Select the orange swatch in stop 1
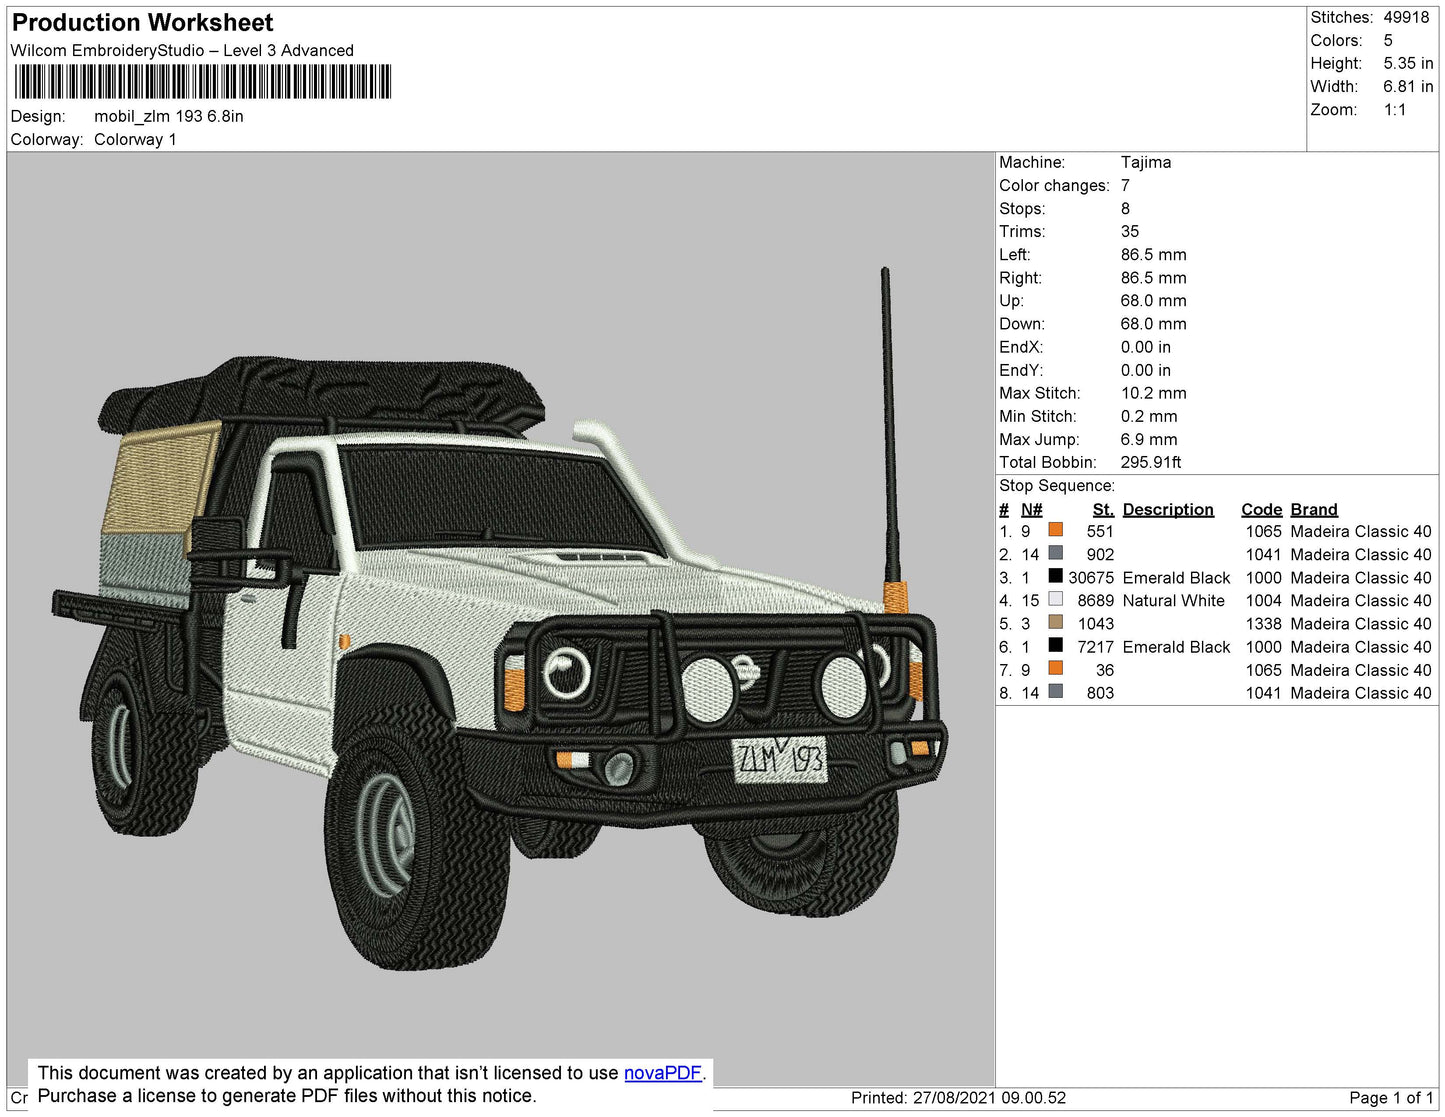The height and width of the screenshot is (1117, 1445). [1055, 530]
